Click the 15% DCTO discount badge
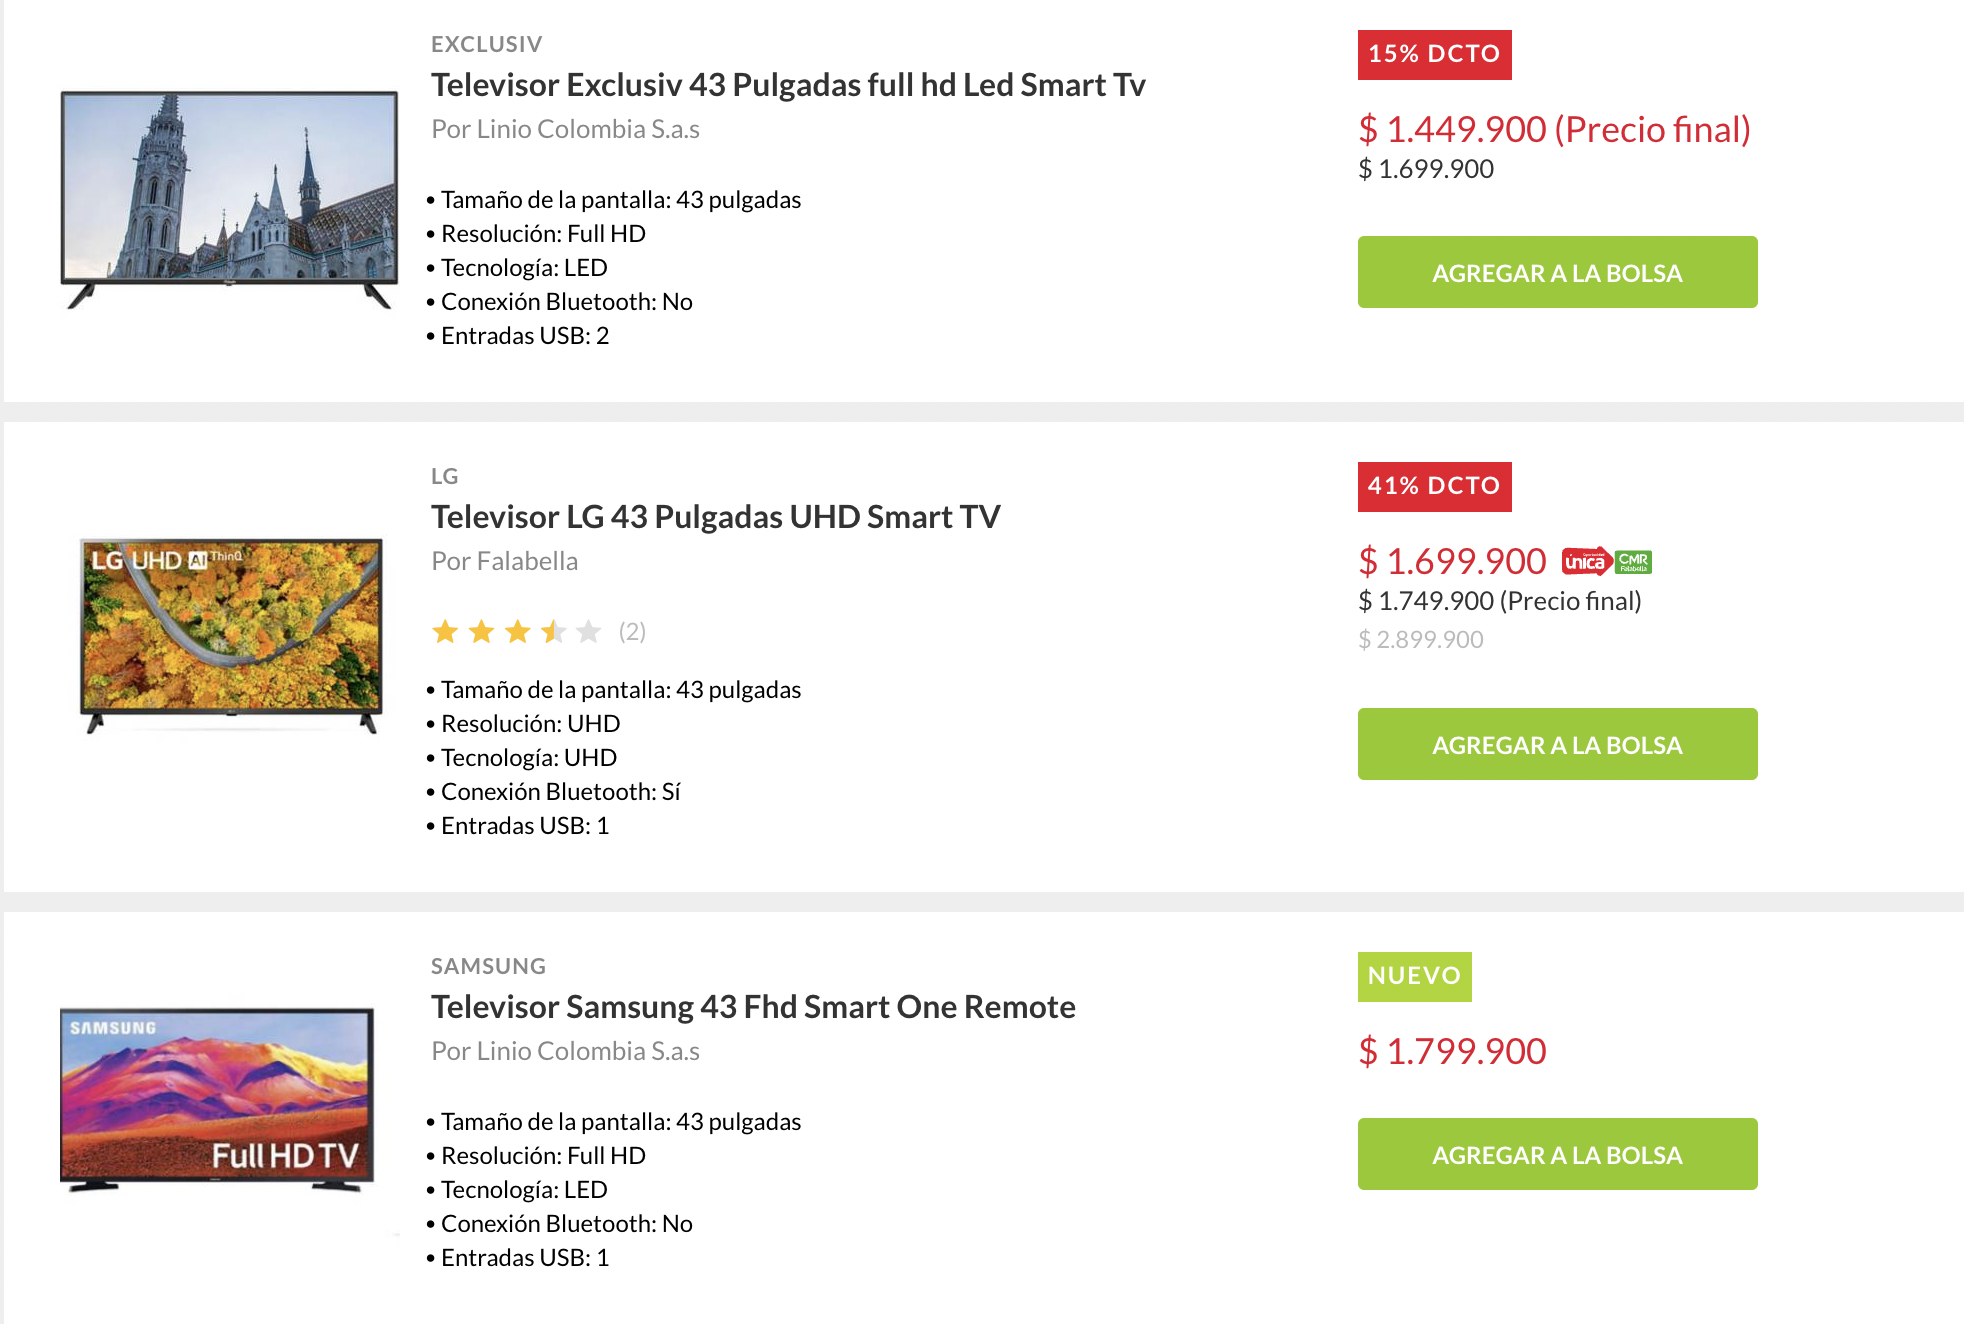Image resolution: width=1964 pixels, height=1324 pixels. (1434, 55)
